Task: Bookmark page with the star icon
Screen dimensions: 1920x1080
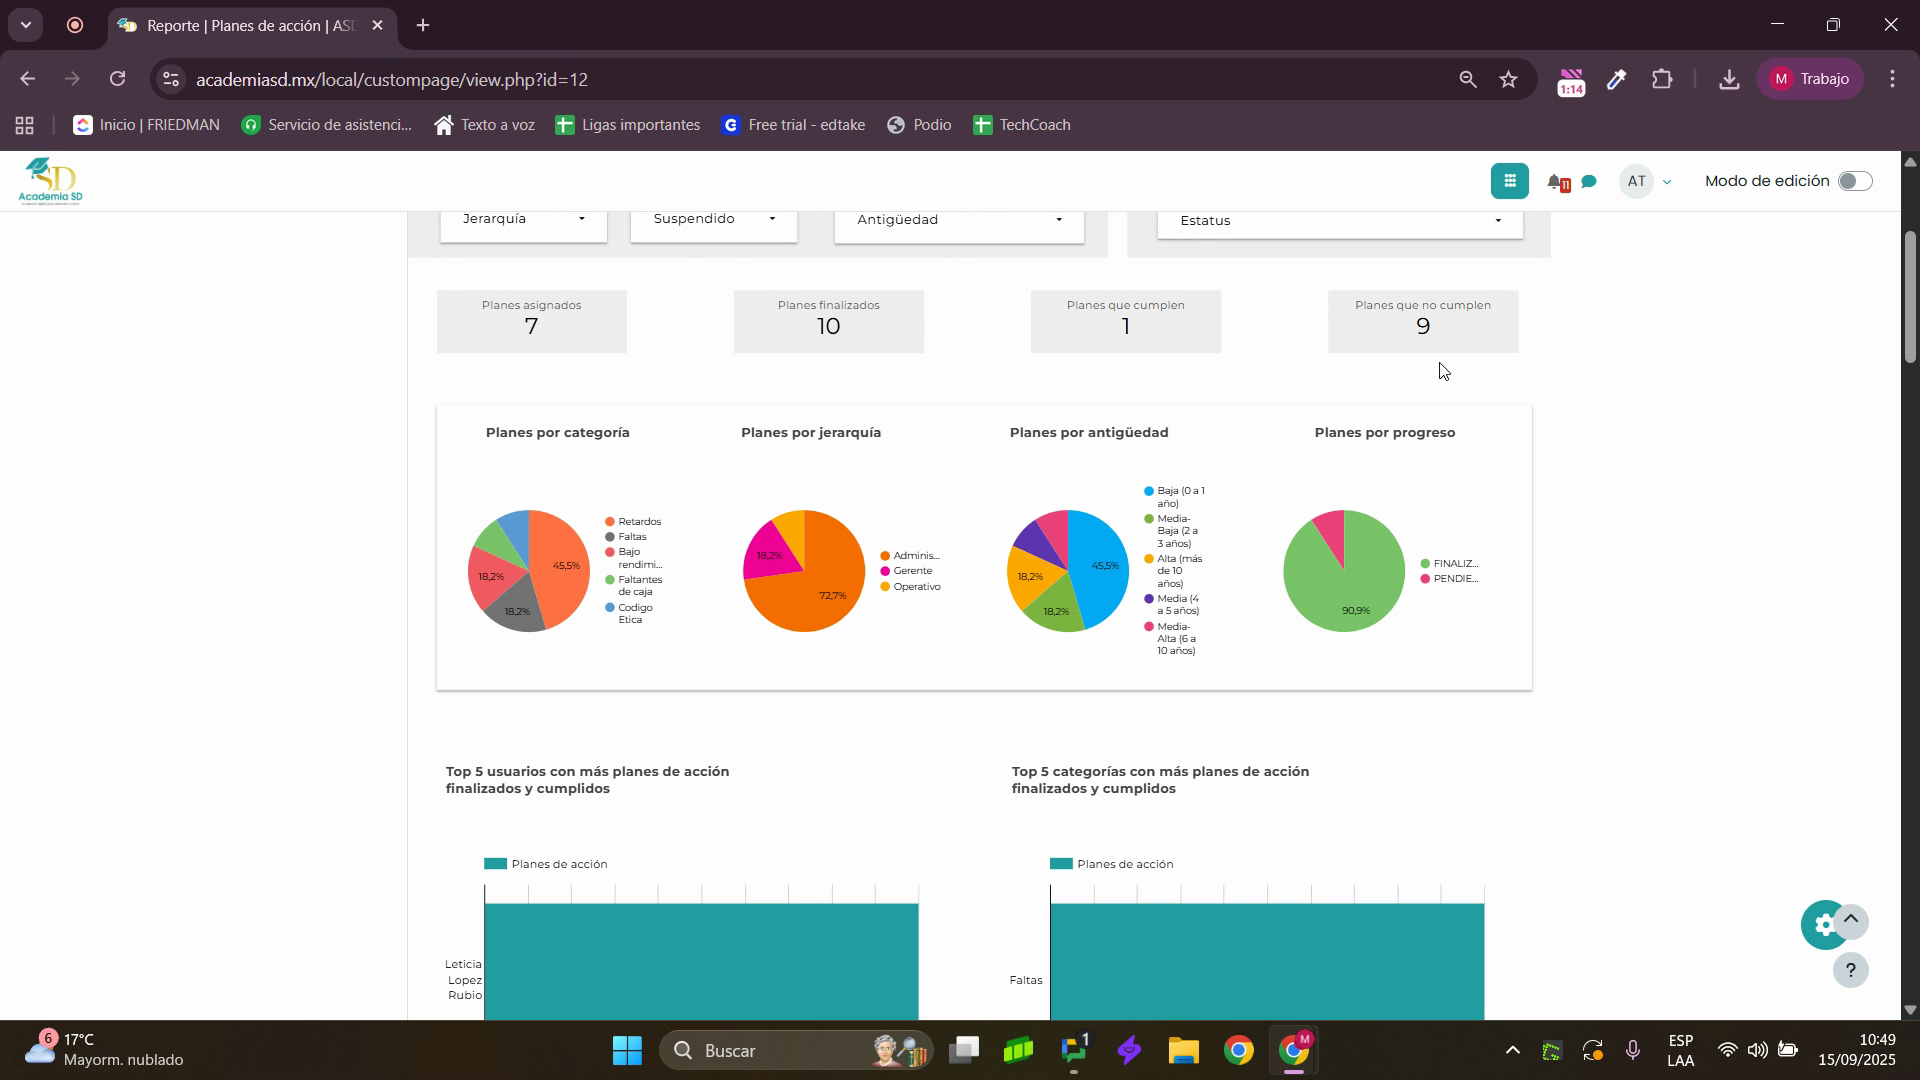Action: click(1508, 79)
